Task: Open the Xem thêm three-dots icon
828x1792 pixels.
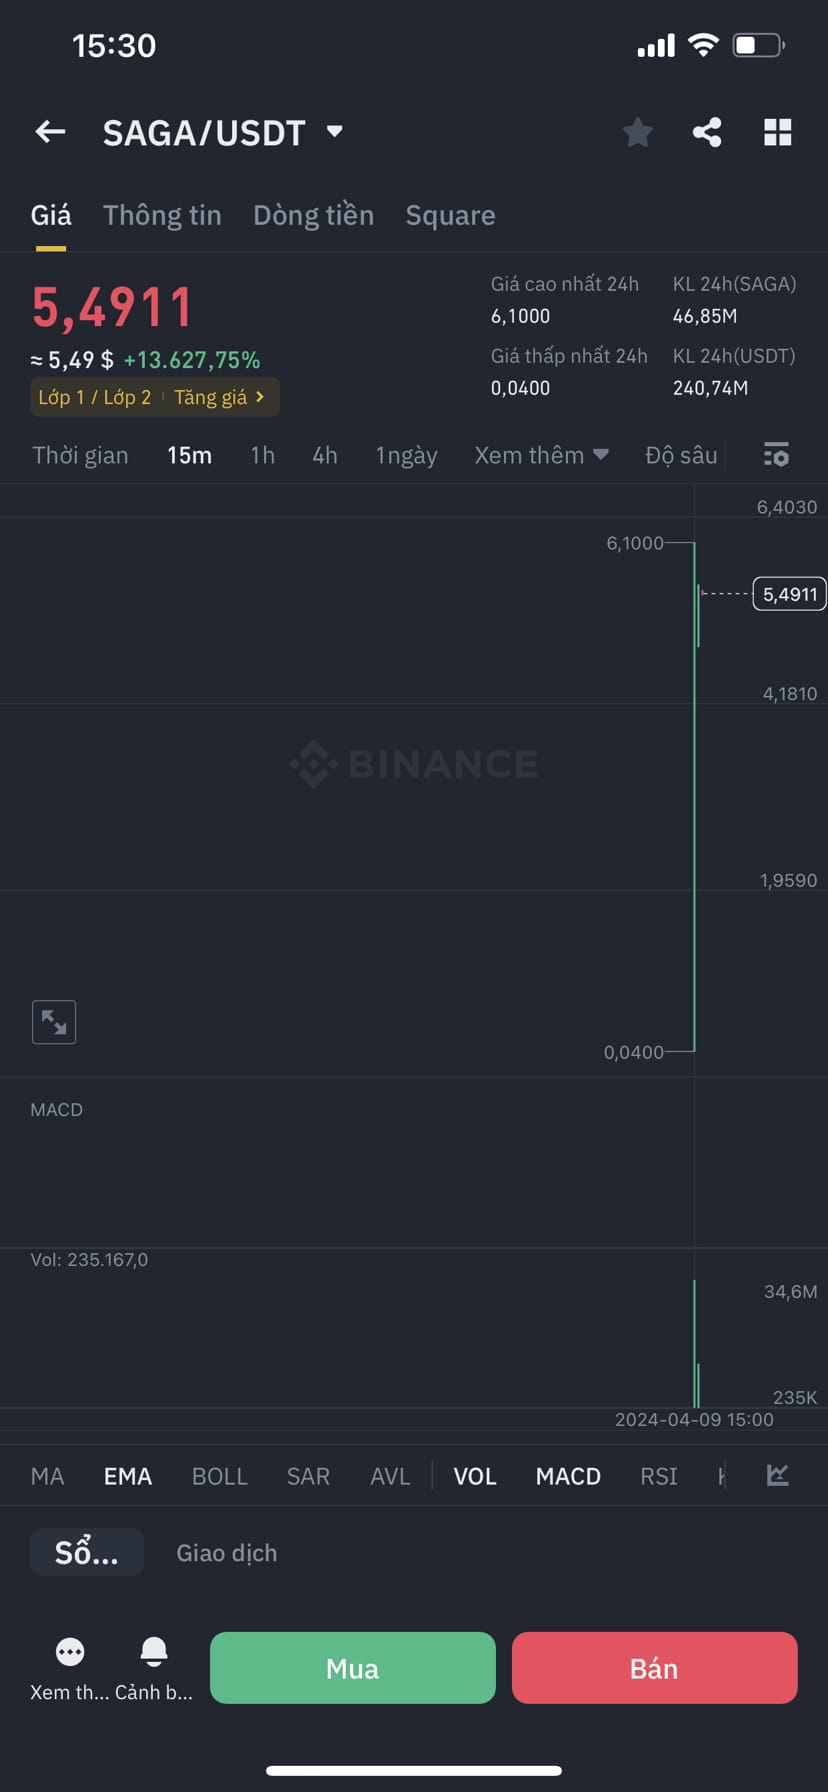Action: 70,1652
